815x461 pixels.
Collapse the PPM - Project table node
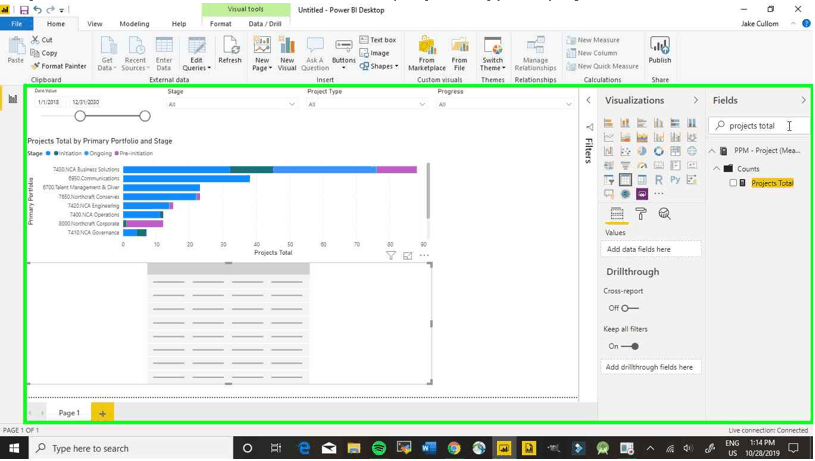[712, 151]
